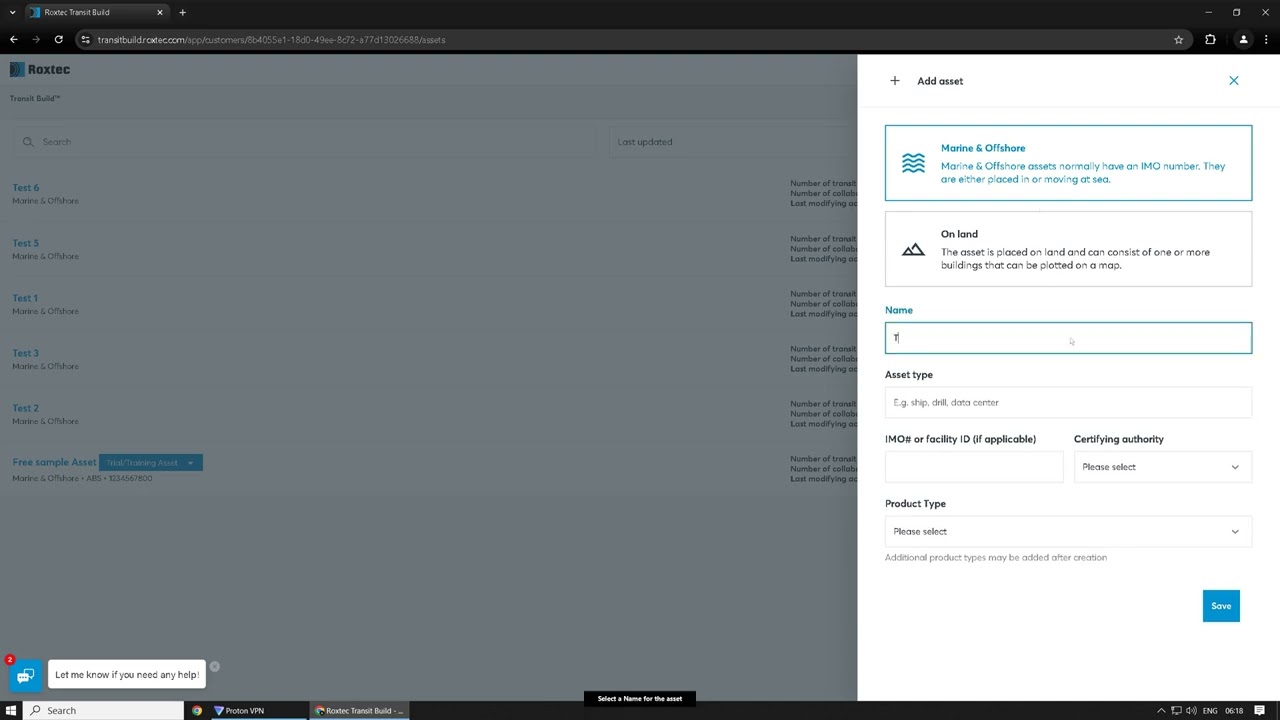Open the taskbar clock showing 06:18

(1234, 711)
